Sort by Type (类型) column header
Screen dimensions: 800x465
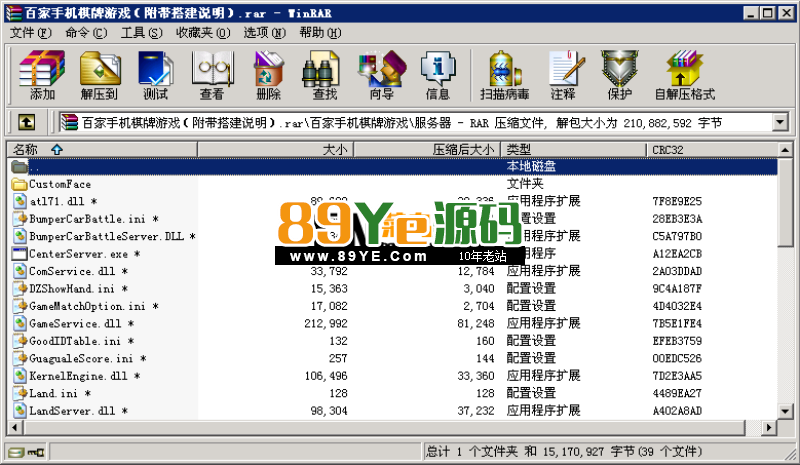pyautogui.click(x=573, y=150)
